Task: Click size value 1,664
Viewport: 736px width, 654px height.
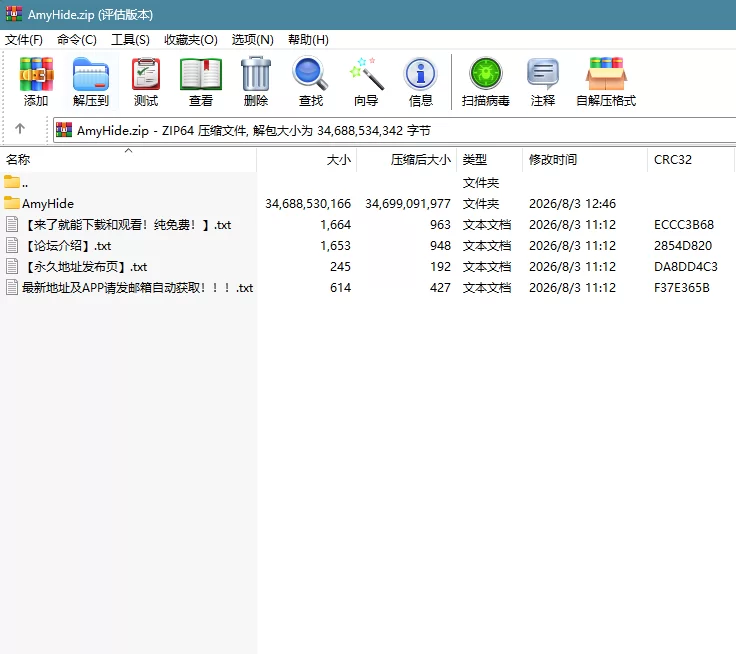Action: click(336, 225)
